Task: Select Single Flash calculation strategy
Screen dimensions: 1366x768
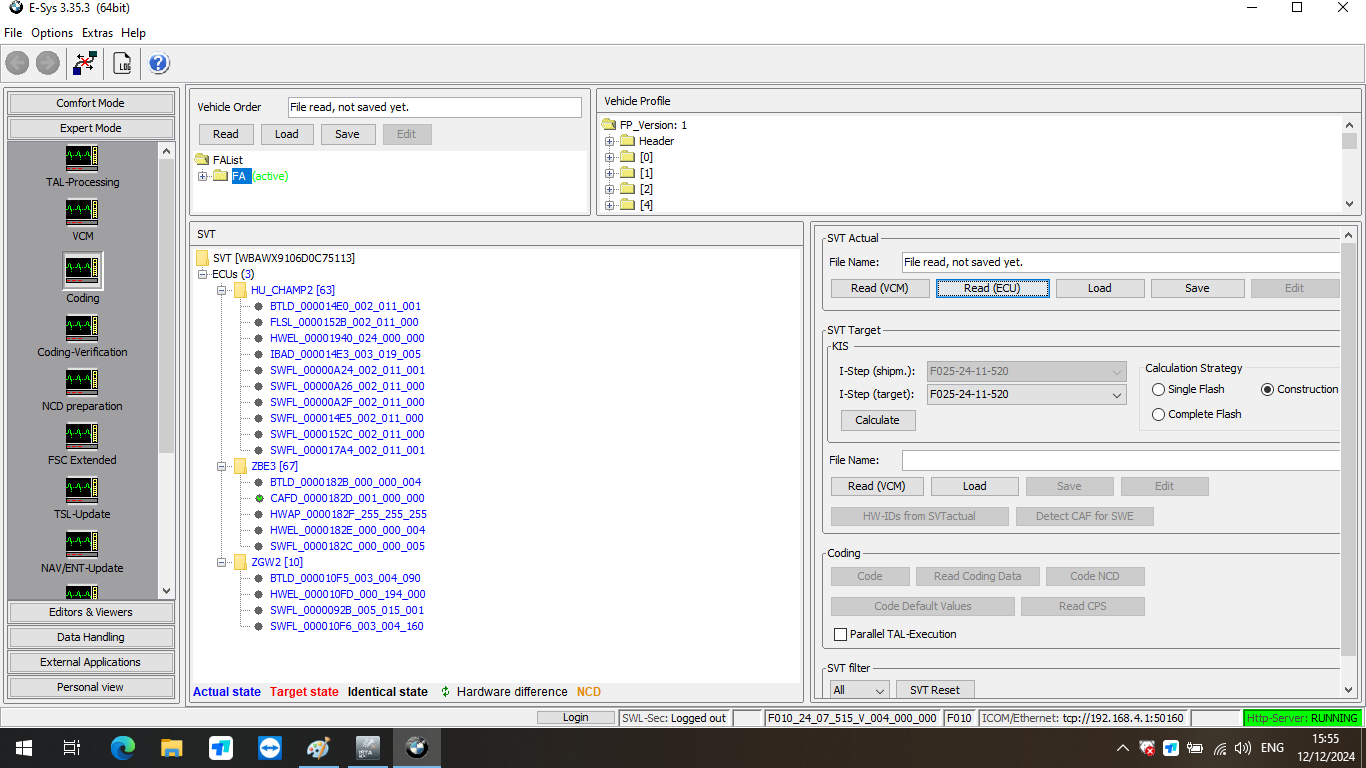Action: click(x=1158, y=389)
